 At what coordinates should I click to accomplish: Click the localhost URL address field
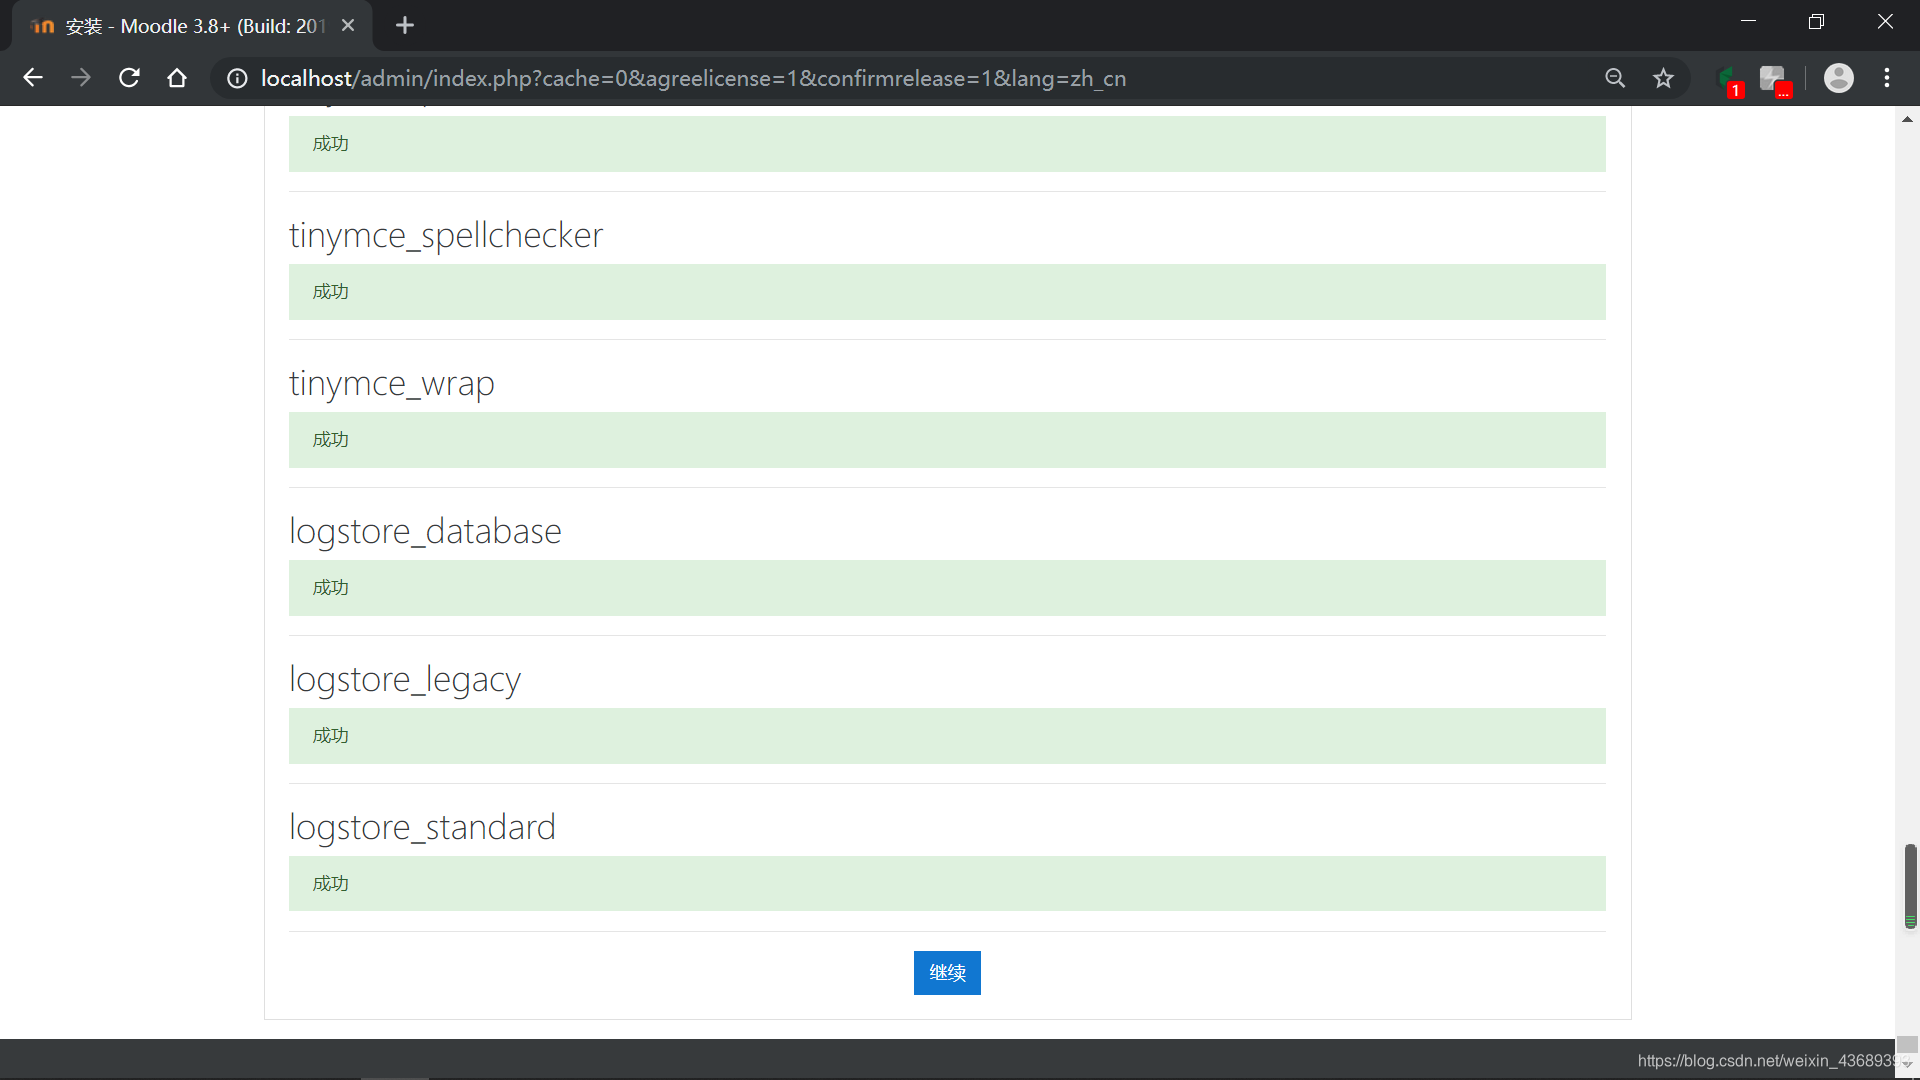coord(692,78)
